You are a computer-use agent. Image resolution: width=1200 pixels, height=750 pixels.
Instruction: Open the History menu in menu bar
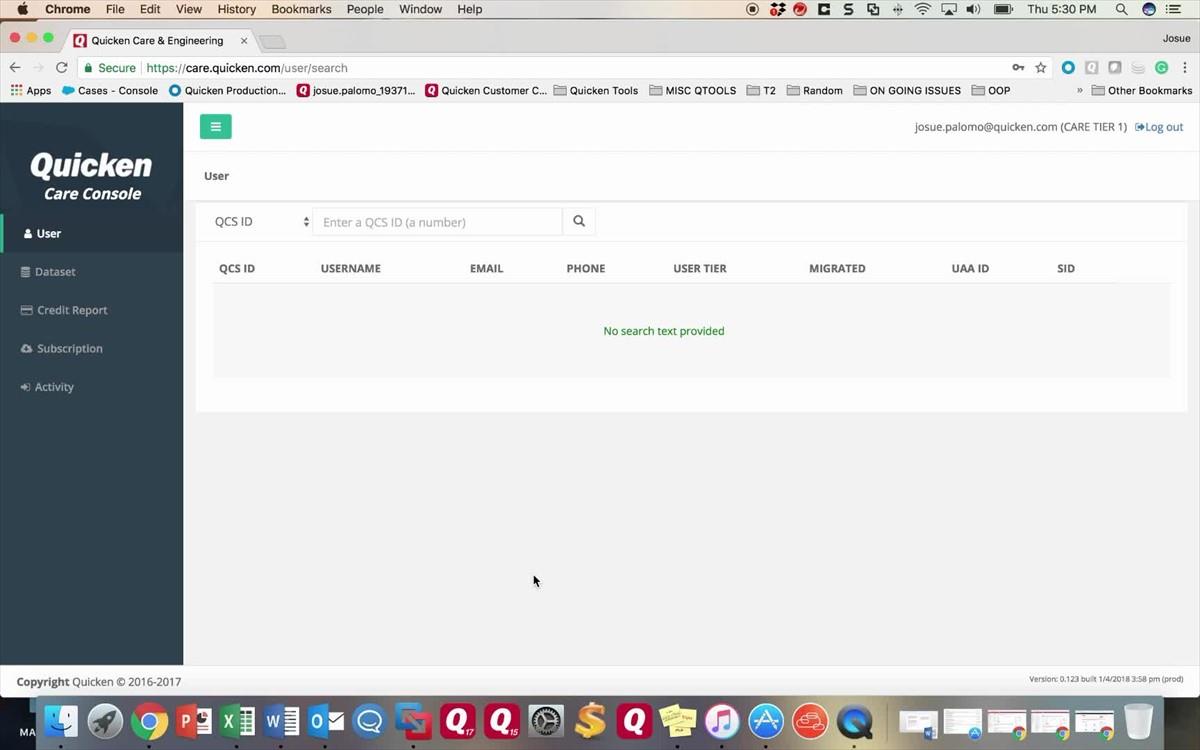(x=237, y=9)
